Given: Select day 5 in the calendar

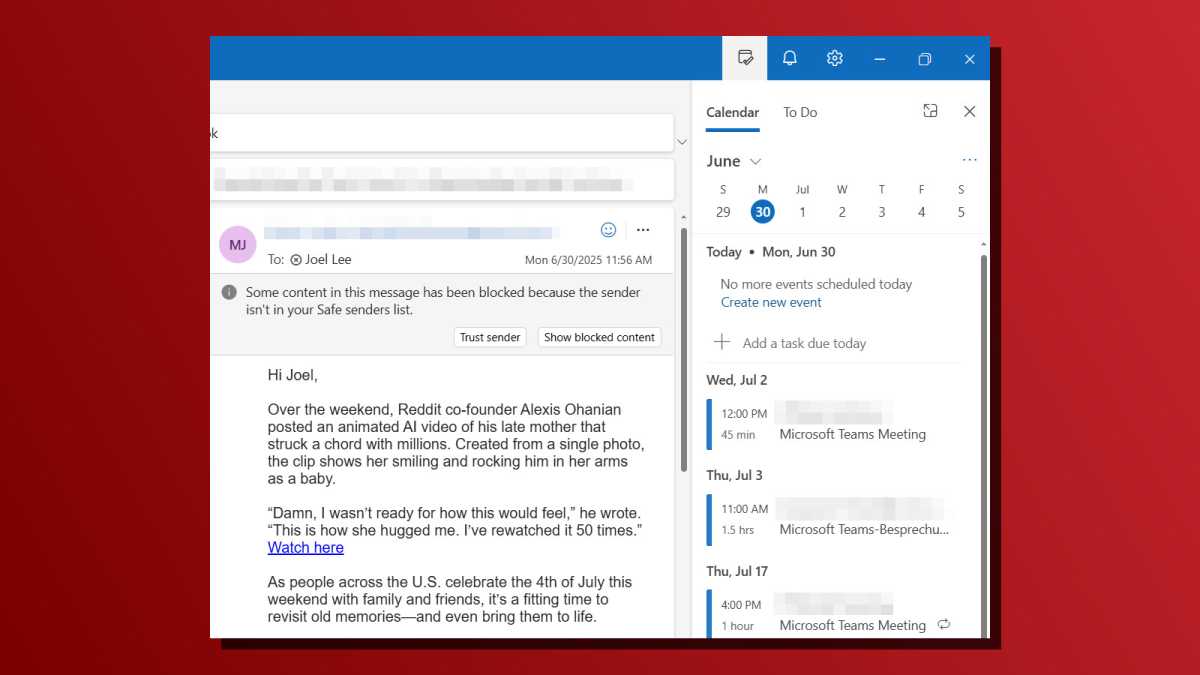Looking at the screenshot, I should pyautogui.click(x=961, y=212).
